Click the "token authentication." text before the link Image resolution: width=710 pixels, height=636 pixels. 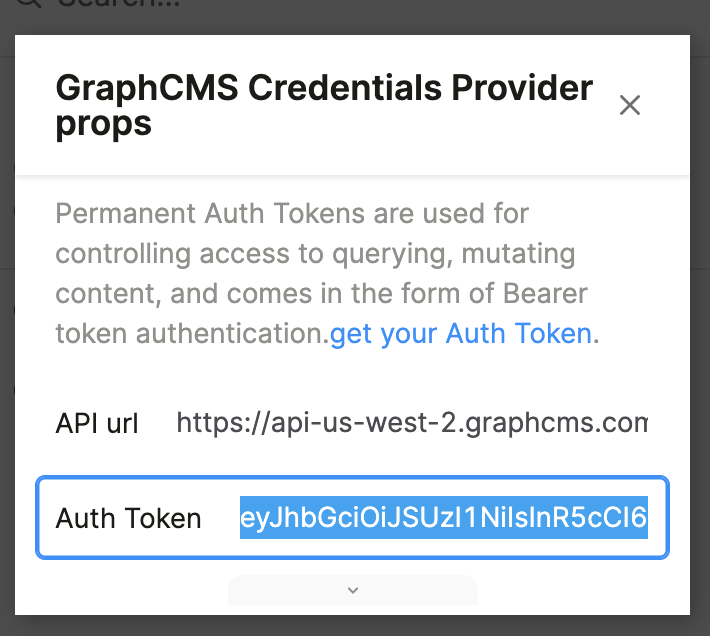pyautogui.click(x=191, y=333)
